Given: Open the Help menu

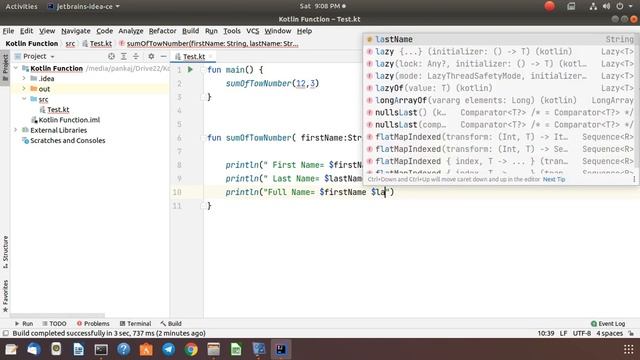Looking at the screenshot, I should click(304, 31).
